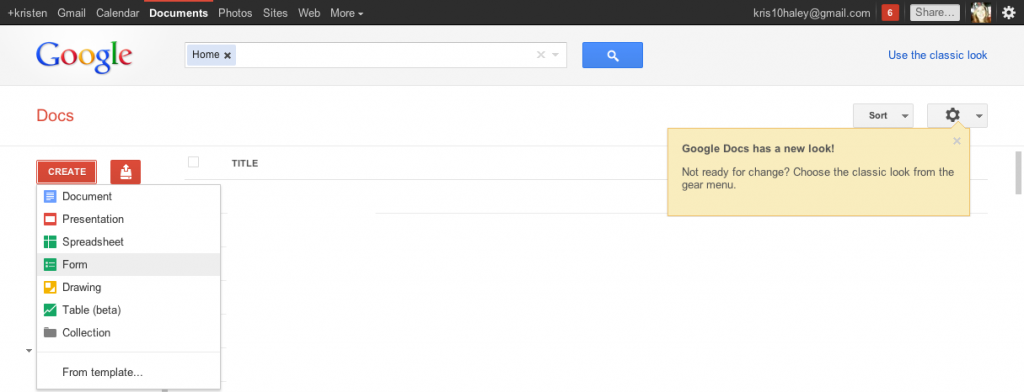The image size is (1024, 392).
Task: Click Use the classic look link
Action: pyautogui.click(x=937, y=56)
